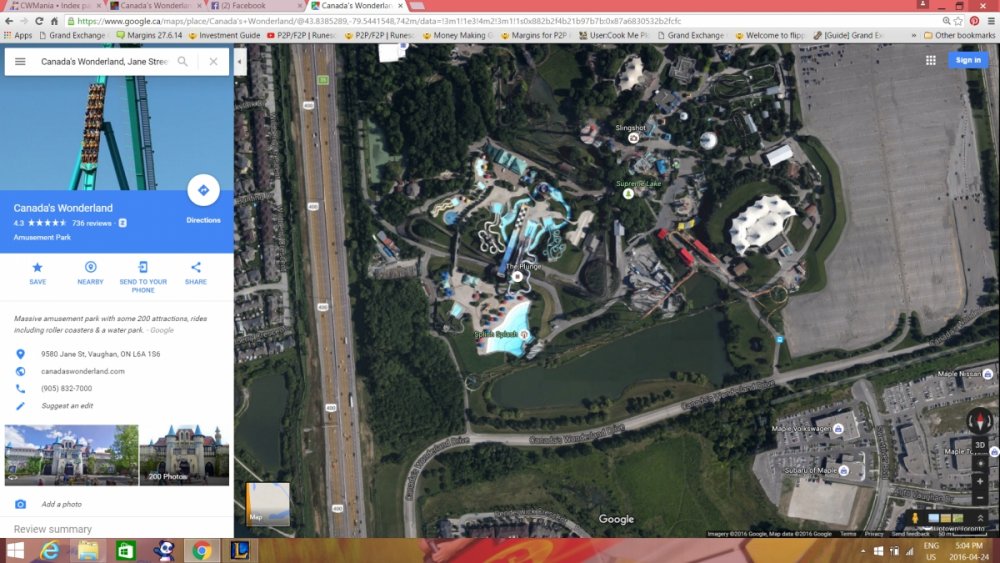Click the Street View pegman icon

pyautogui.click(x=915, y=518)
